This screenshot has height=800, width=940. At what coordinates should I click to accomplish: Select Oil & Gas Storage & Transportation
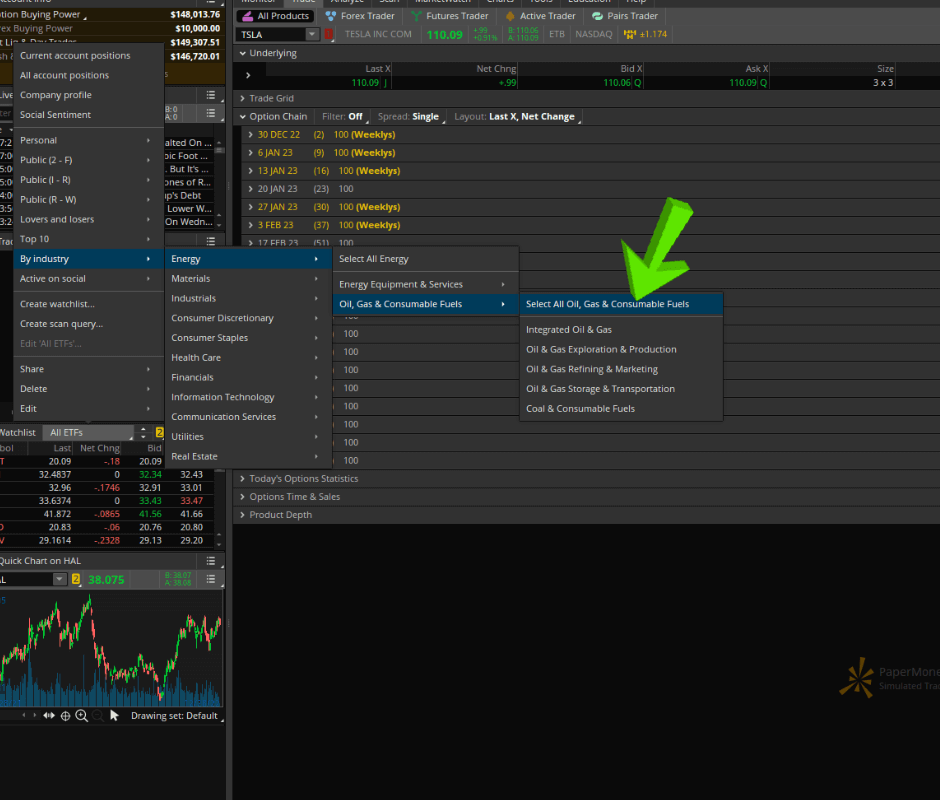621,389
